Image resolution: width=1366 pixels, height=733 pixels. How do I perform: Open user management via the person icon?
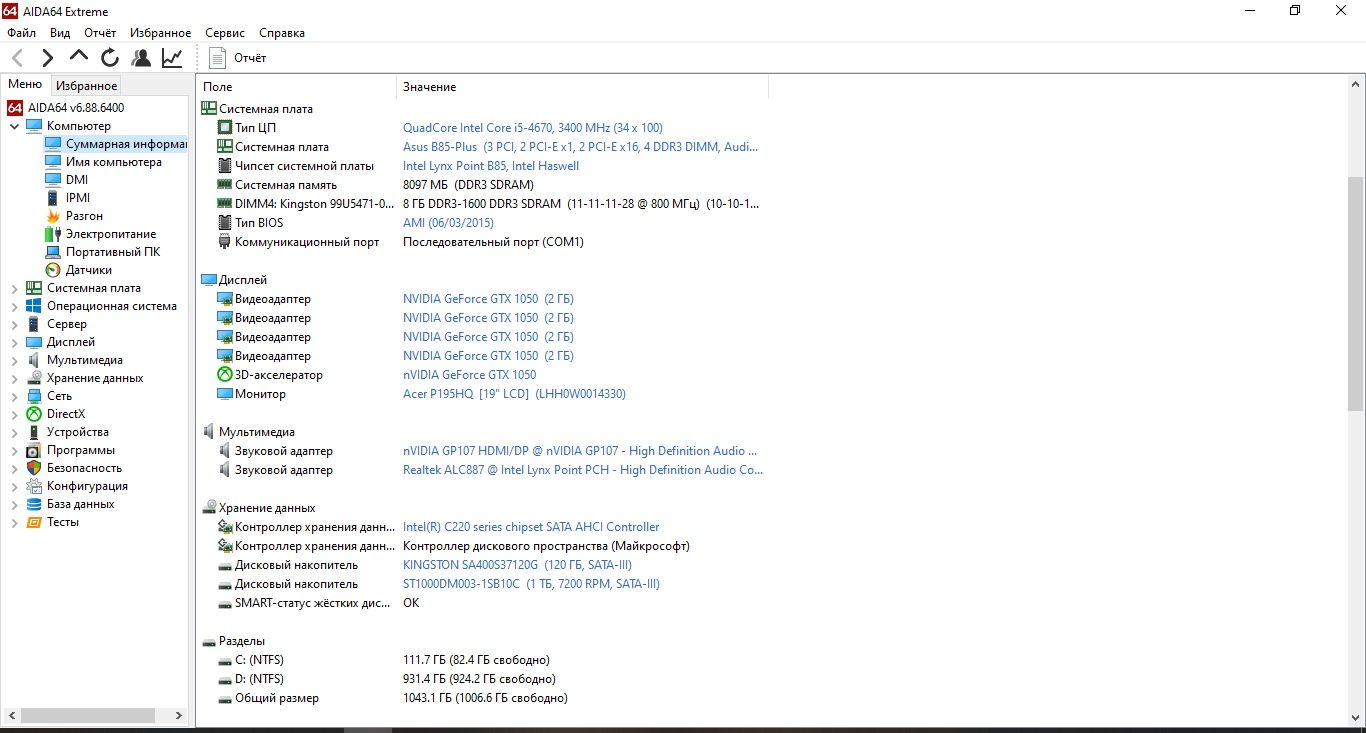(141, 58)
